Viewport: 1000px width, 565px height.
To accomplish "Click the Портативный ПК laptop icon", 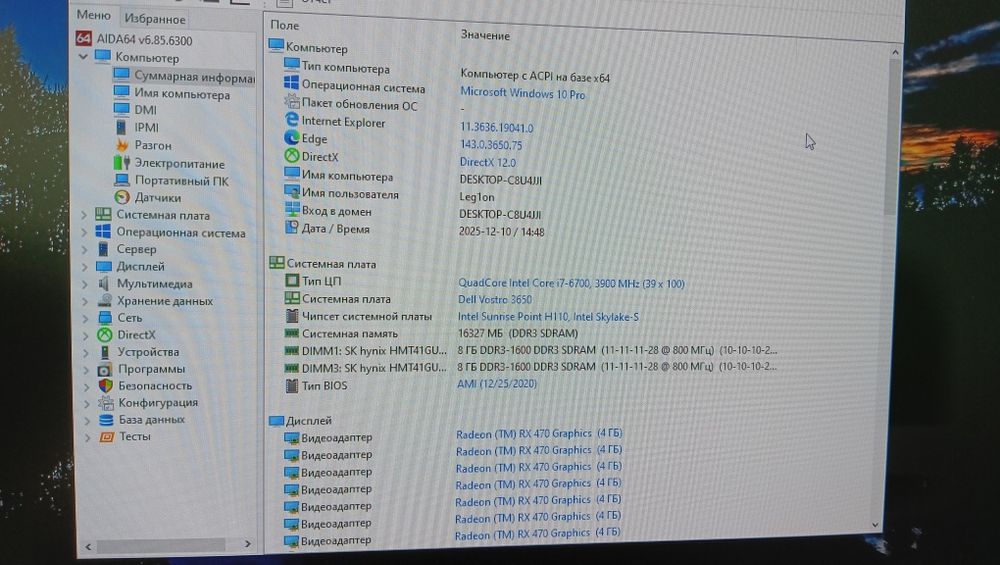I will pyautogui.click(x=122, y=180).
